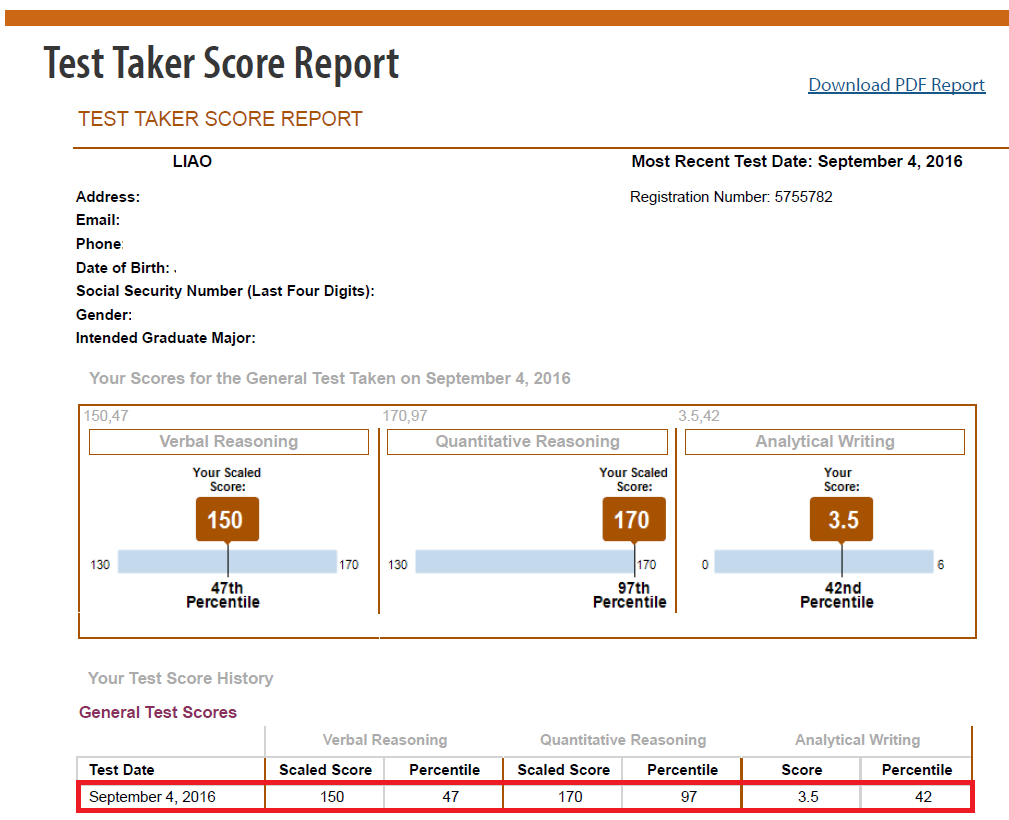Click the Verbal Reasoning chart box header
Screen dimensions: 1009x820
(x=228, y=442)
